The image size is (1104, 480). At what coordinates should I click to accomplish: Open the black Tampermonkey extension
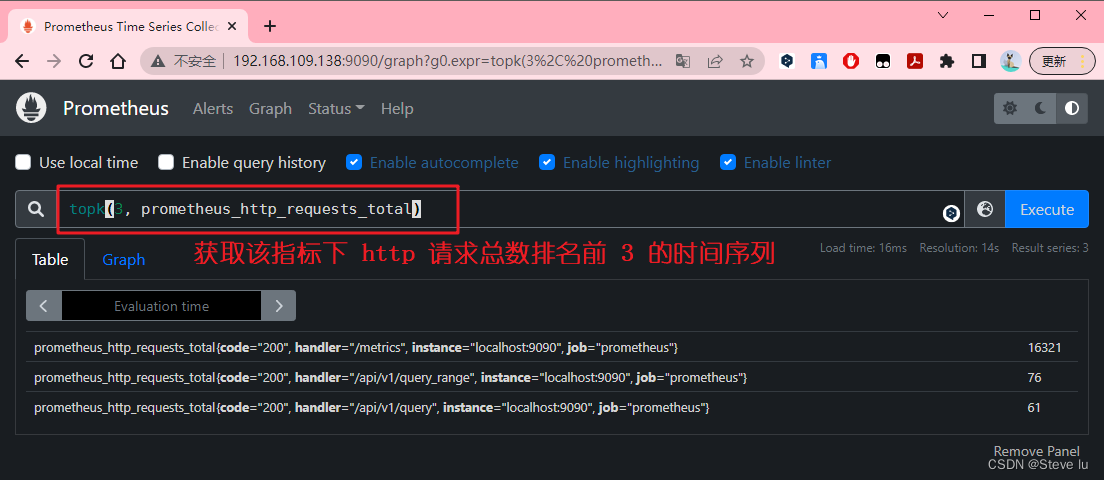pyautogui.click(x=882, y=61)
